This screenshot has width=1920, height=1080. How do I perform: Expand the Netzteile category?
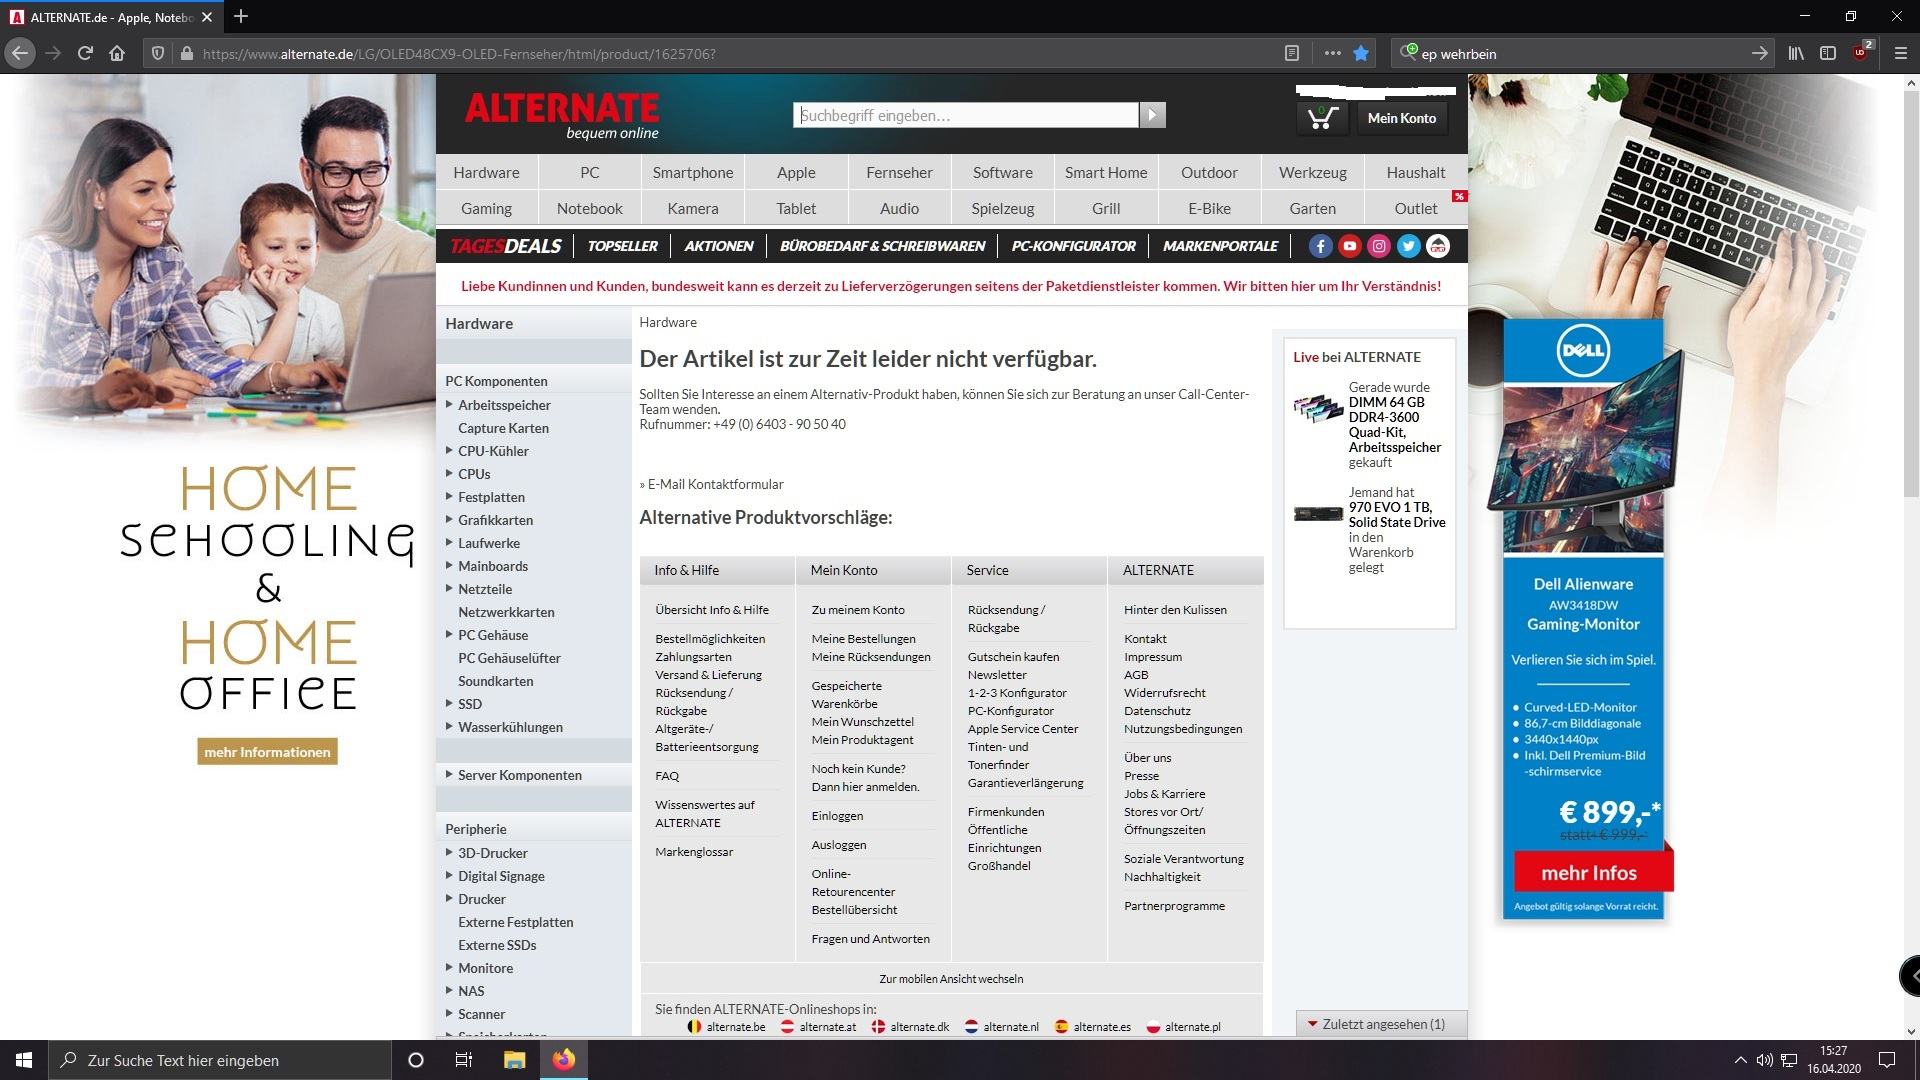[449, 589]
